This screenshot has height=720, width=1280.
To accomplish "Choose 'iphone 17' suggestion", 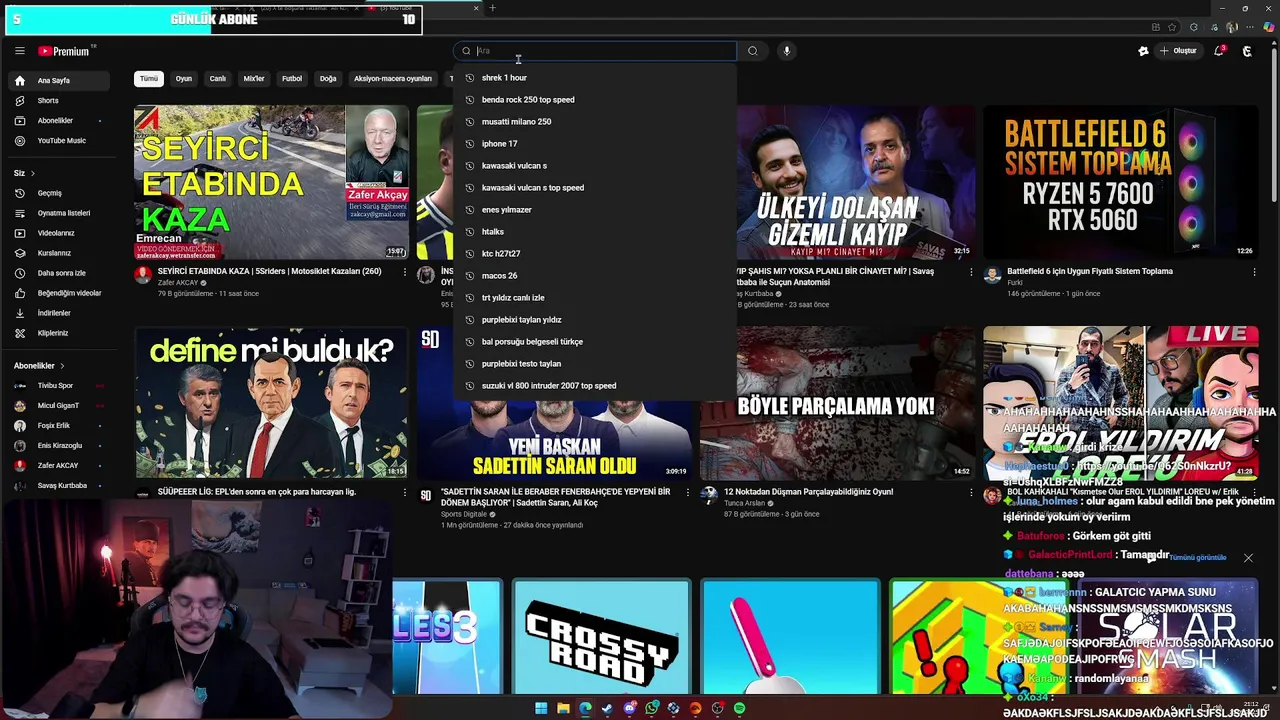I will point(595,143).
